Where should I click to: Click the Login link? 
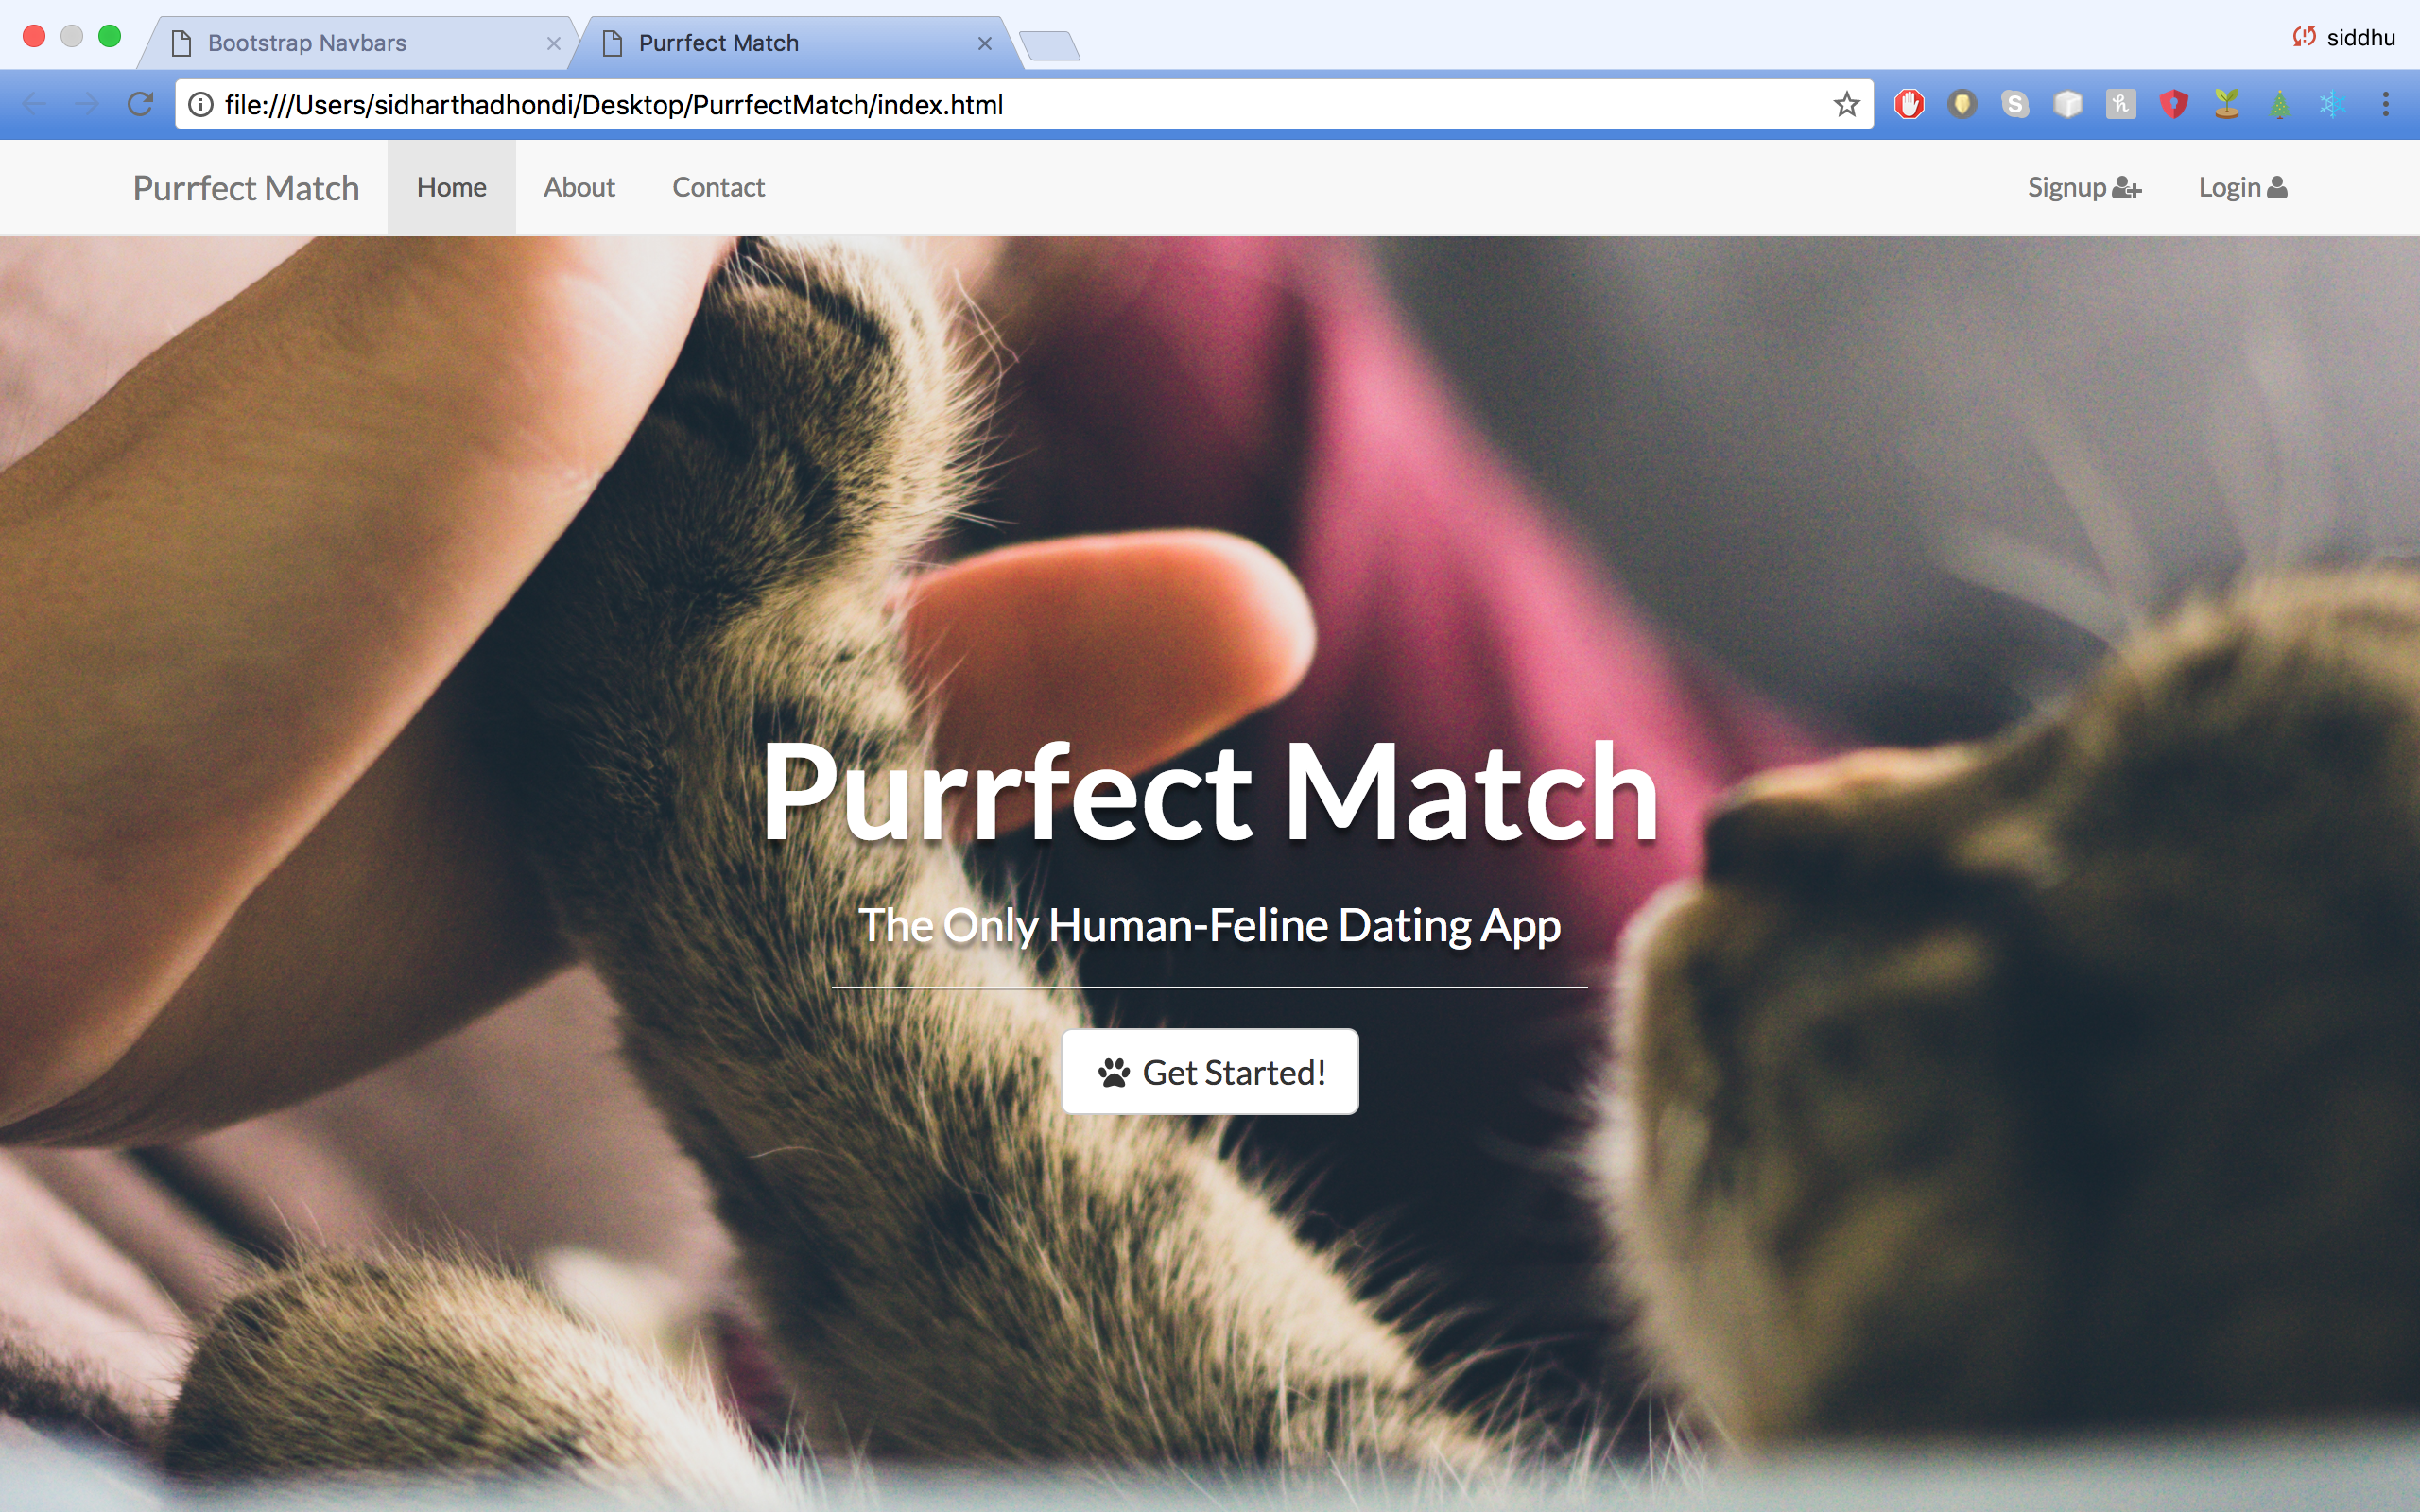[2242, 187]
